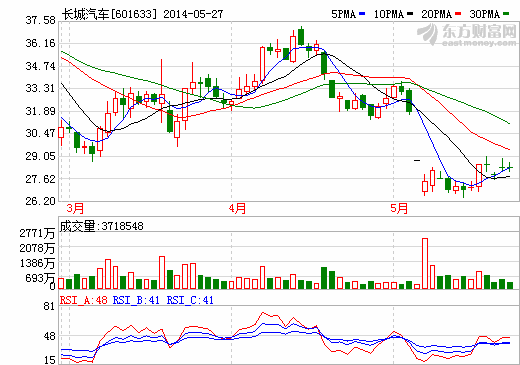Click the 37.58 price axis label
This screenshot has width=520, height=365.
pyautogui.click(x=41, y=20)
